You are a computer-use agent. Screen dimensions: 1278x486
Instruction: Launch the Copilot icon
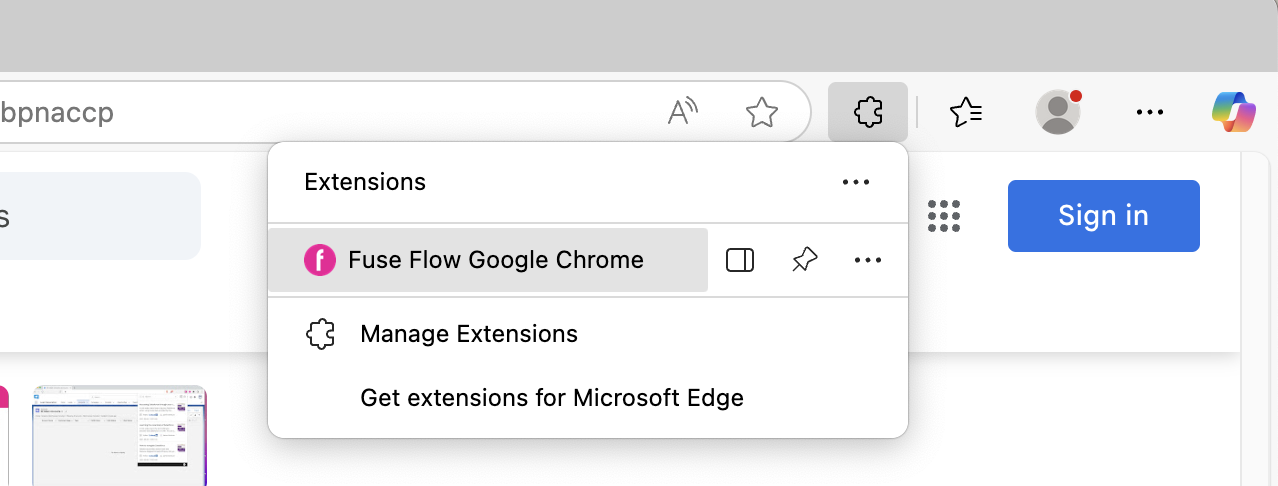pos(1233,112)
